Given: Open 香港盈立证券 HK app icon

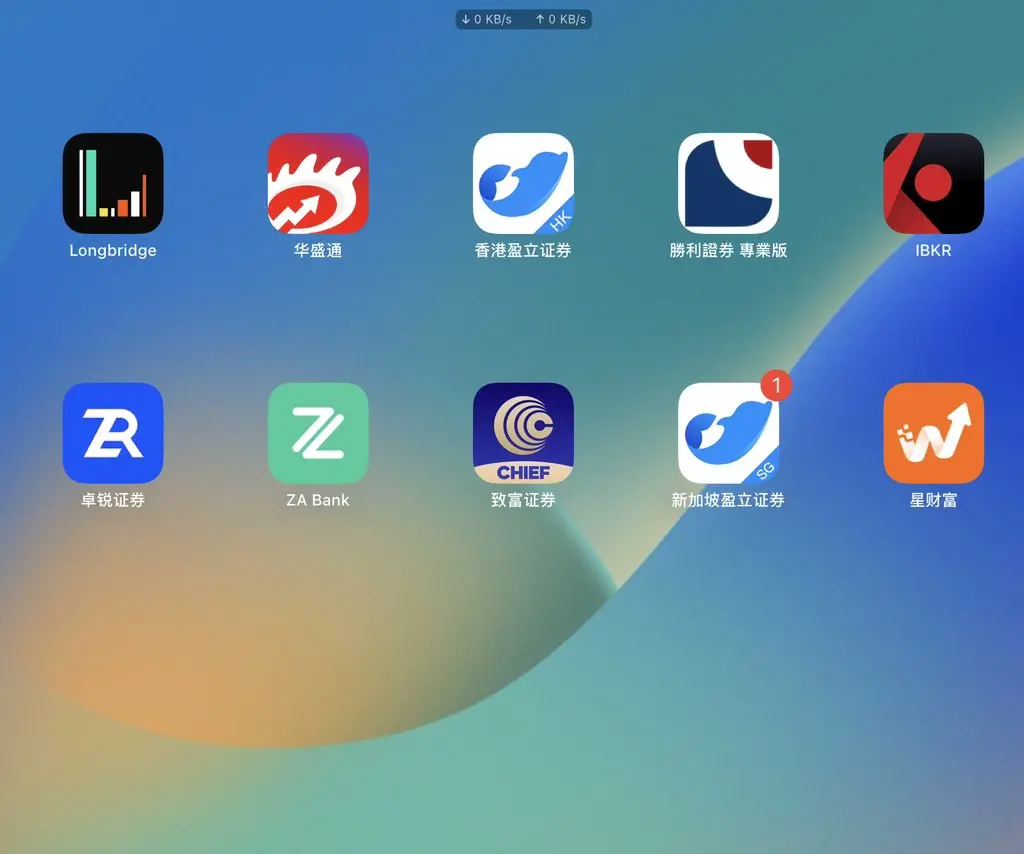Looking at the screenshot, I should [523, 183].
